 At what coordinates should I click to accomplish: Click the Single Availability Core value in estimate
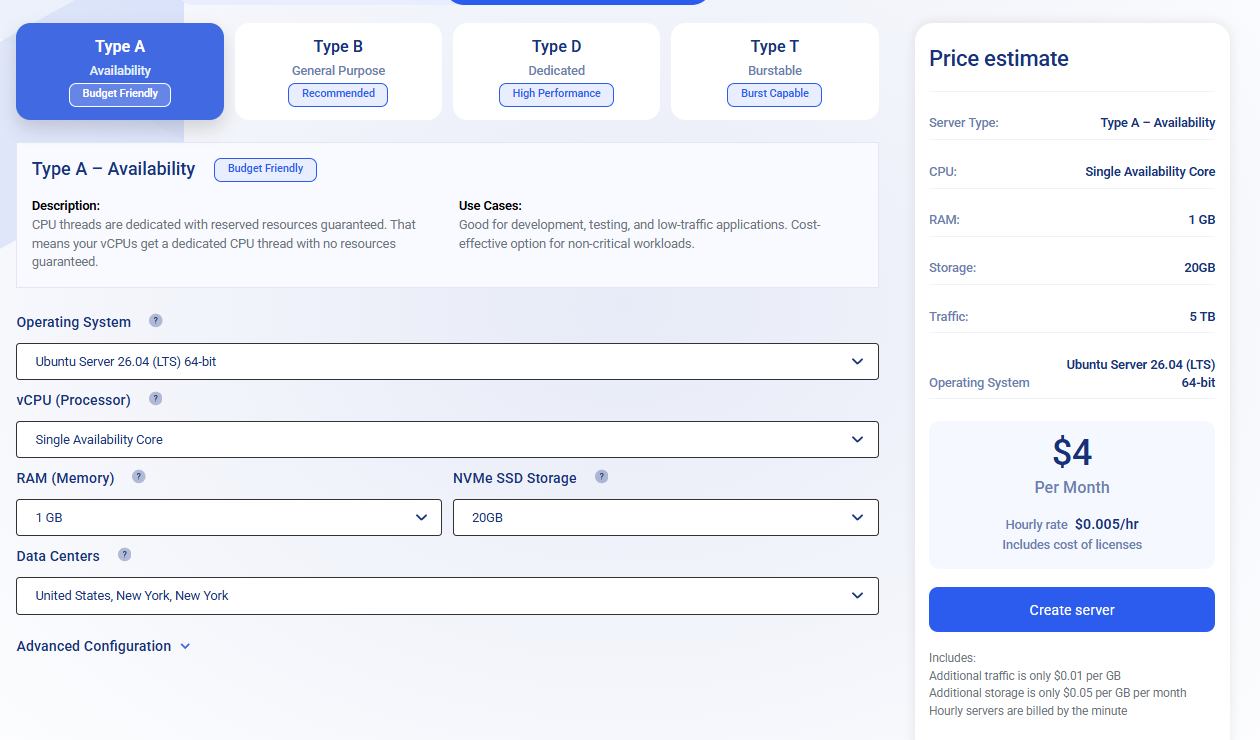1150,171
